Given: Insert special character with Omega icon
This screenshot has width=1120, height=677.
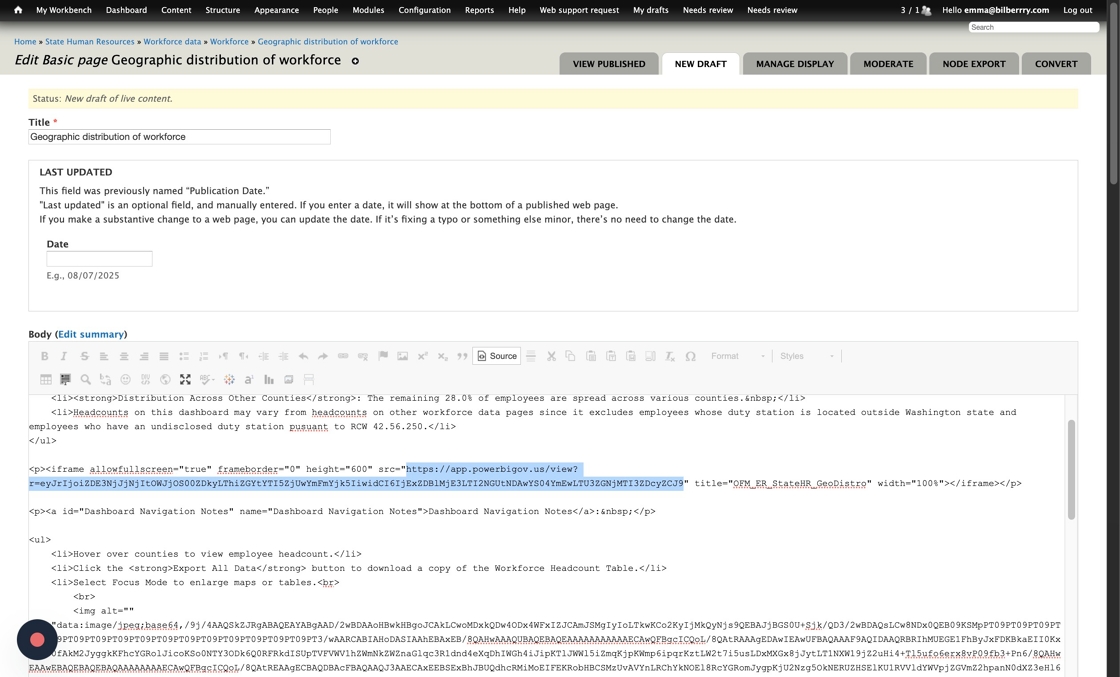Looking at the screenshot, I should [x=690, y=356].
